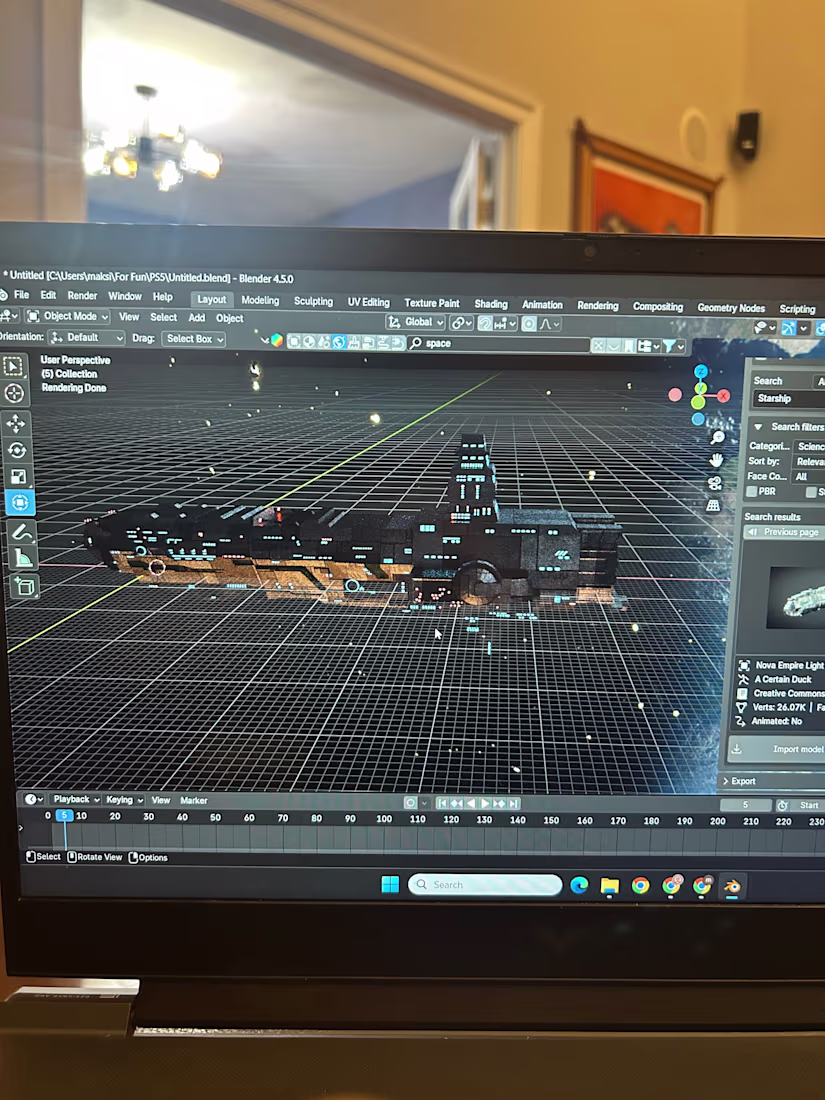Screen dimensions: 825x1100
Task: Open File Explorer from the taskbar
Action: click(x=610, y=886)
